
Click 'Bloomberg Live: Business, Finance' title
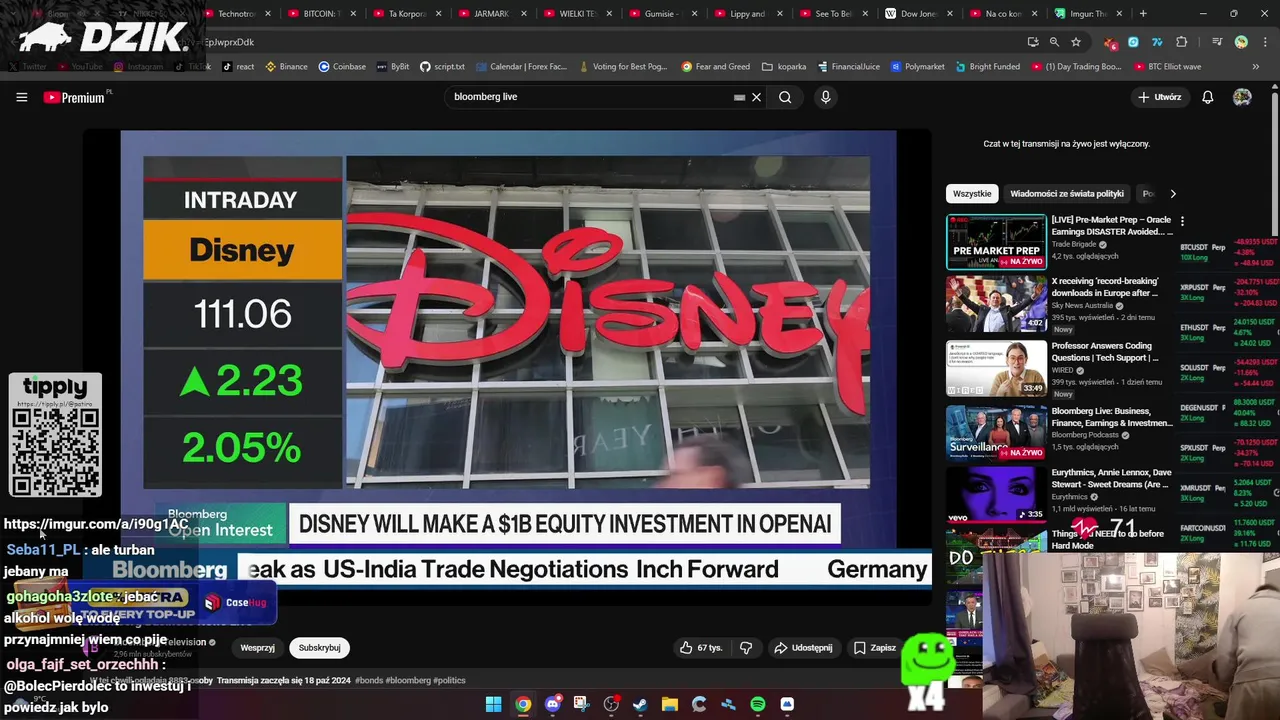(1111, 417)
